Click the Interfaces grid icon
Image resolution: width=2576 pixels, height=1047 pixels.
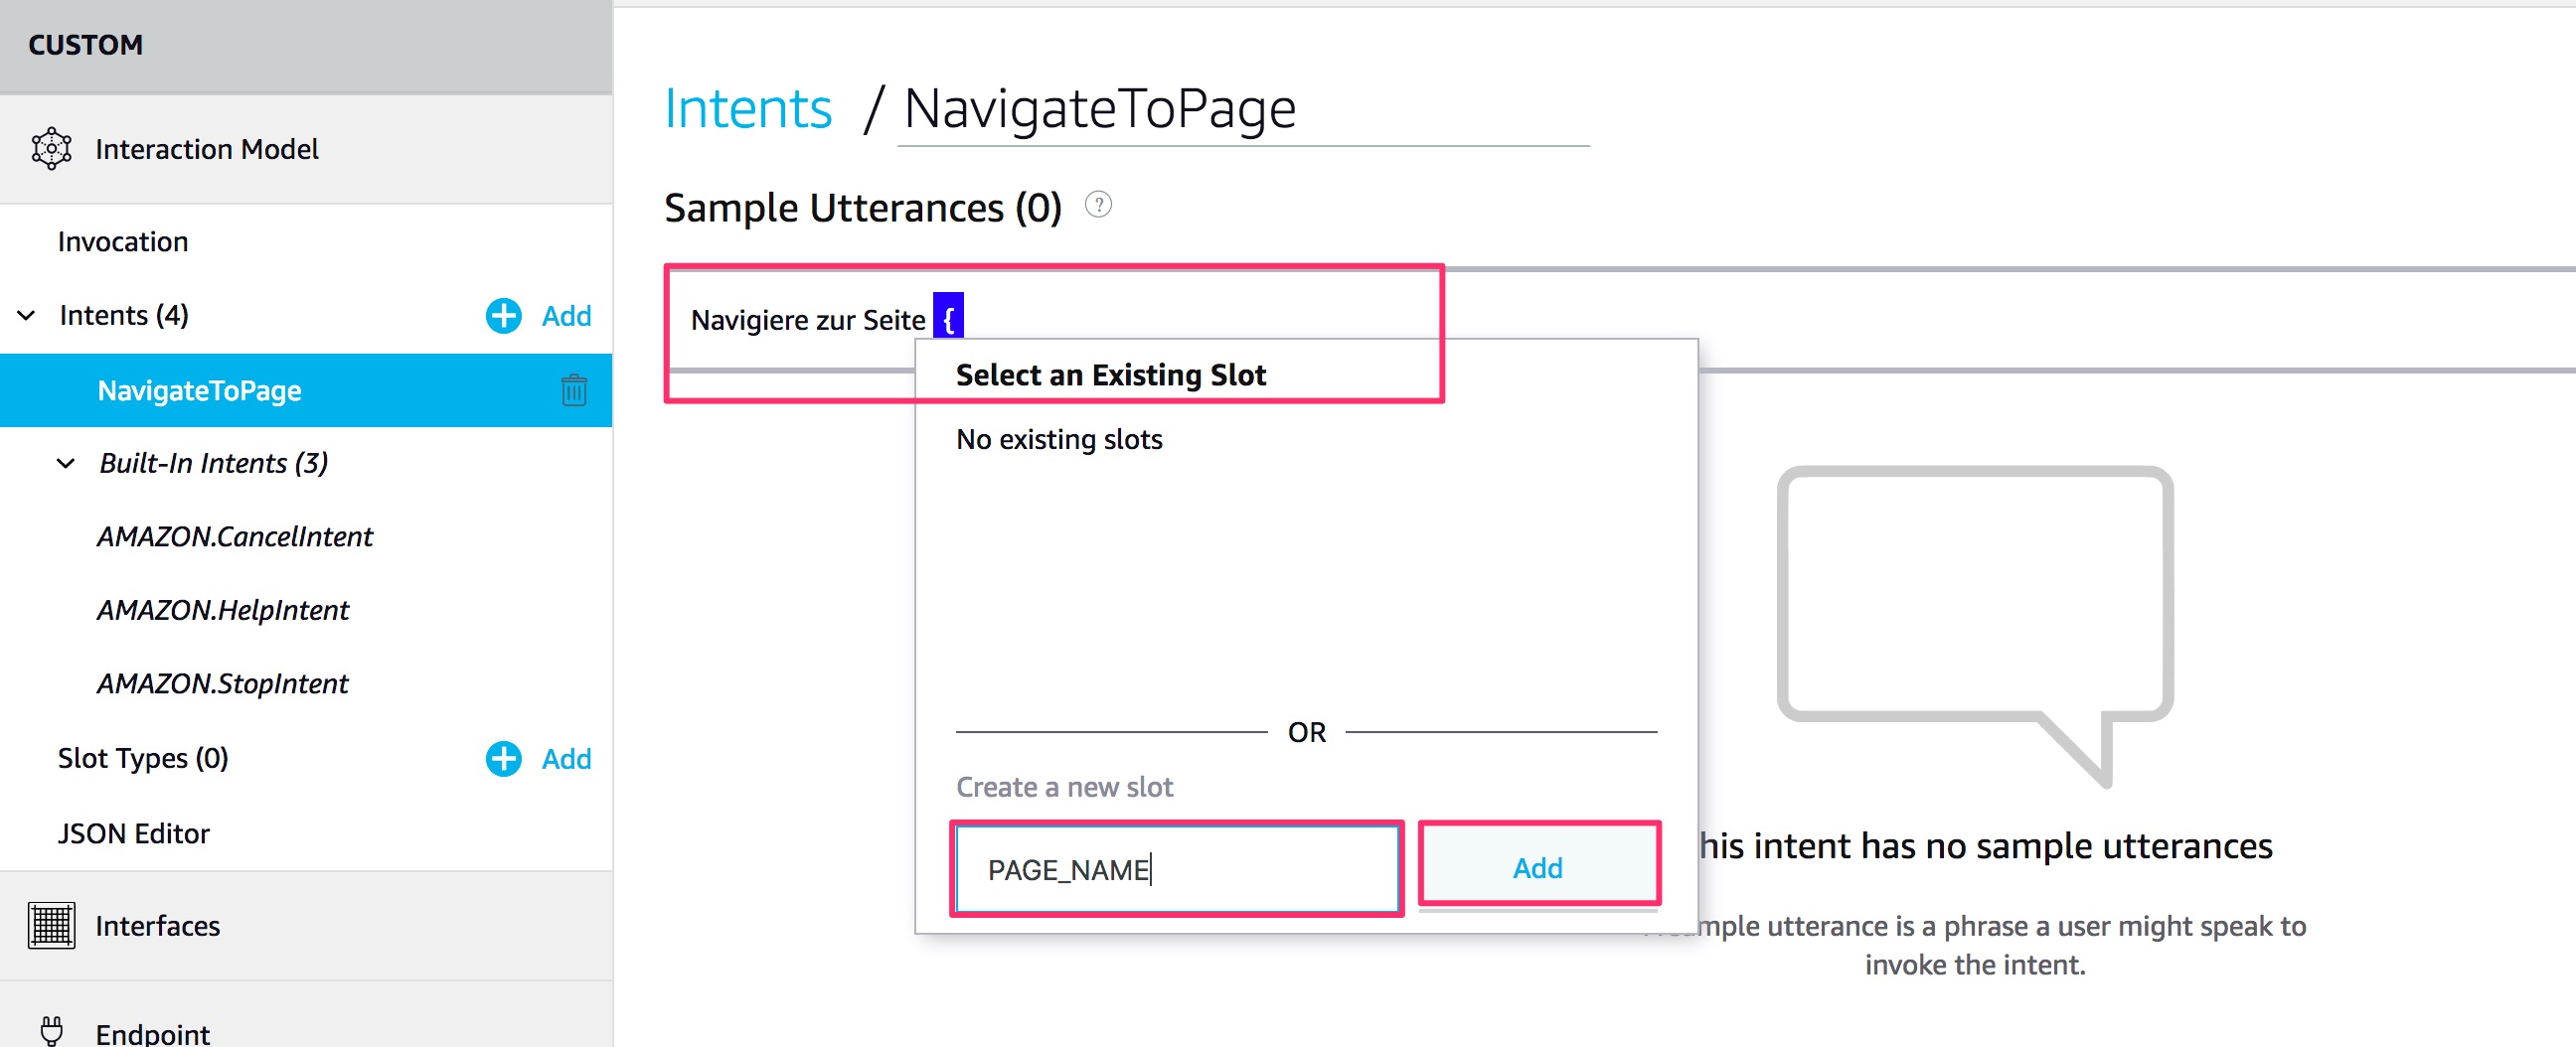click(51, 925)
